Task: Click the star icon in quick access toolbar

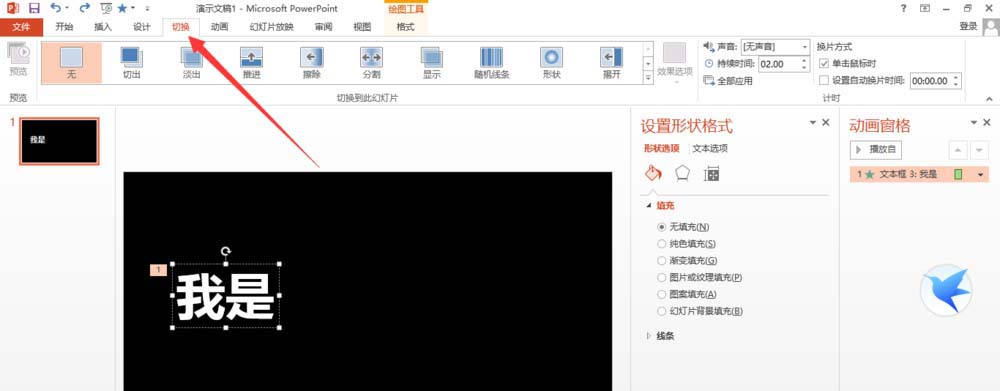Action: pyautogui.click(x=122, y=8)
